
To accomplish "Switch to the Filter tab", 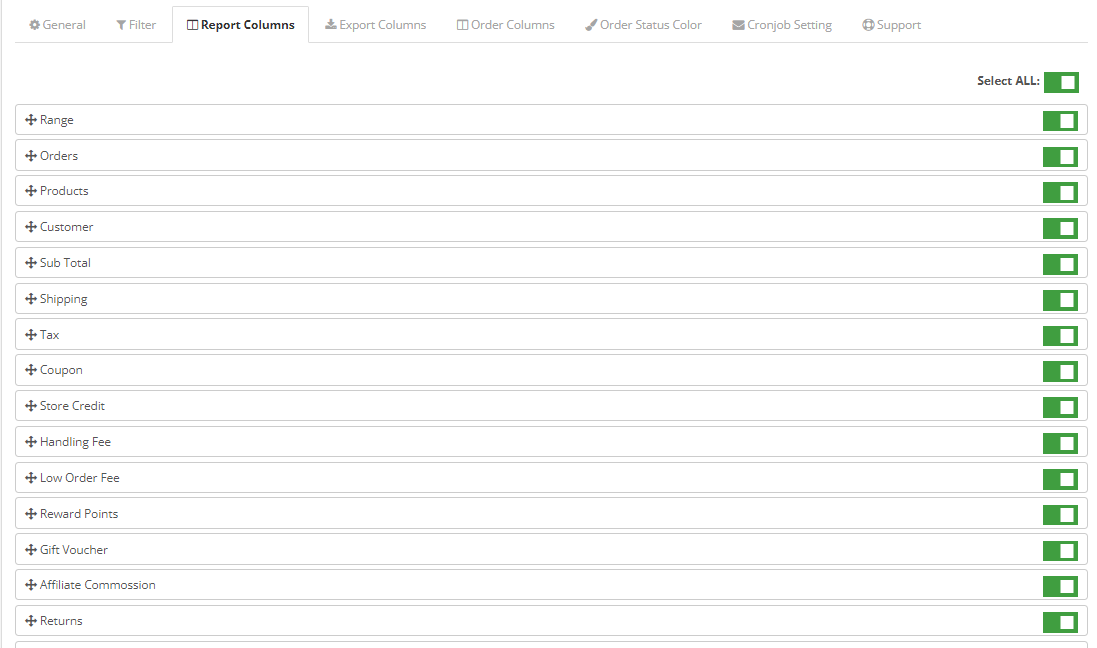I will (x=136, y=24).
